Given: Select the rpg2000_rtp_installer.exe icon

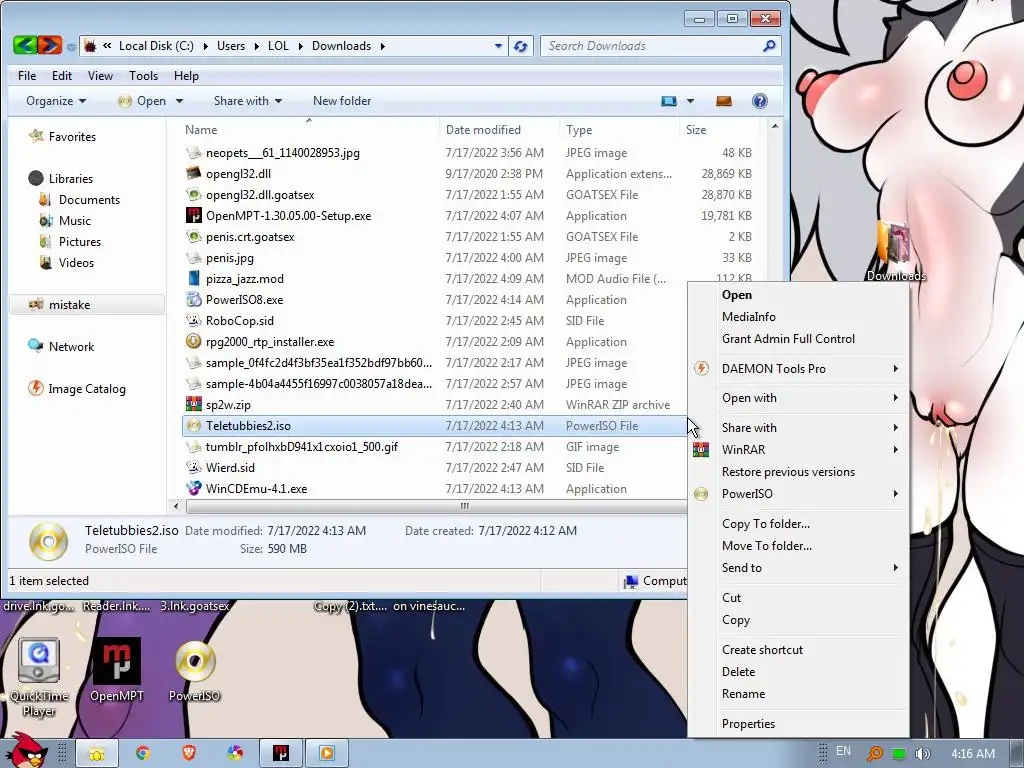Looking at the screenshot, I should tap(193, 341).
